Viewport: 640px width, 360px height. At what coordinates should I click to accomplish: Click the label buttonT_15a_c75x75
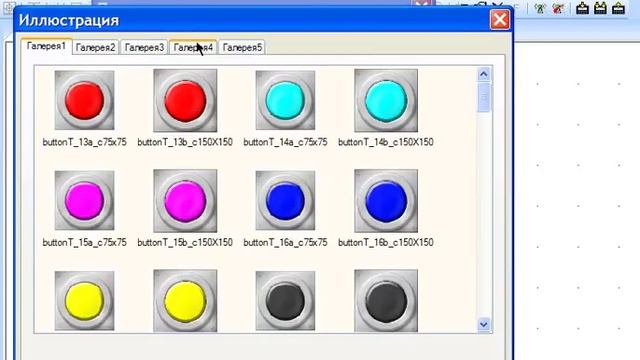click(x=84, y=242)
